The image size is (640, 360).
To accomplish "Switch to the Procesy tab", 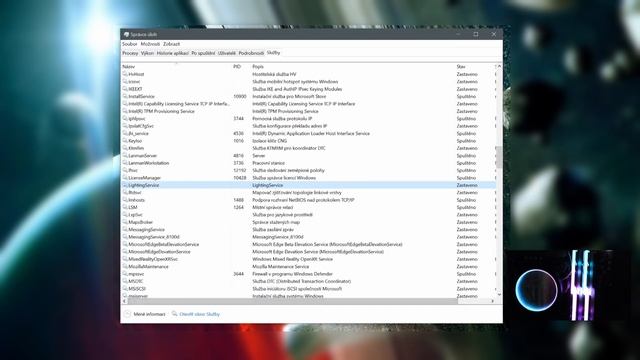I will (x=130, y=53).
